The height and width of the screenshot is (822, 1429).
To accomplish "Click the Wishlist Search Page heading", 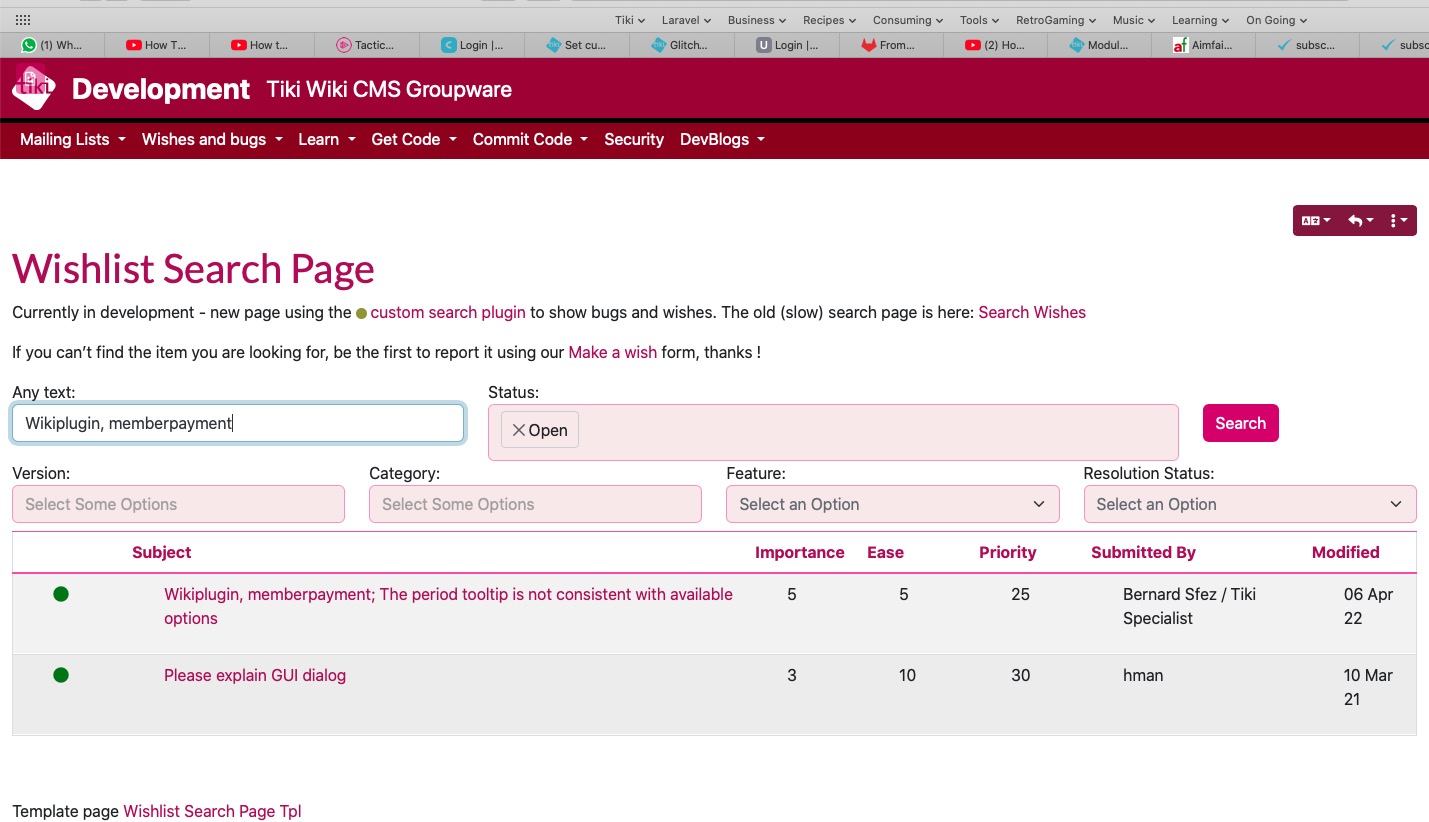I will tap(193, 269).
